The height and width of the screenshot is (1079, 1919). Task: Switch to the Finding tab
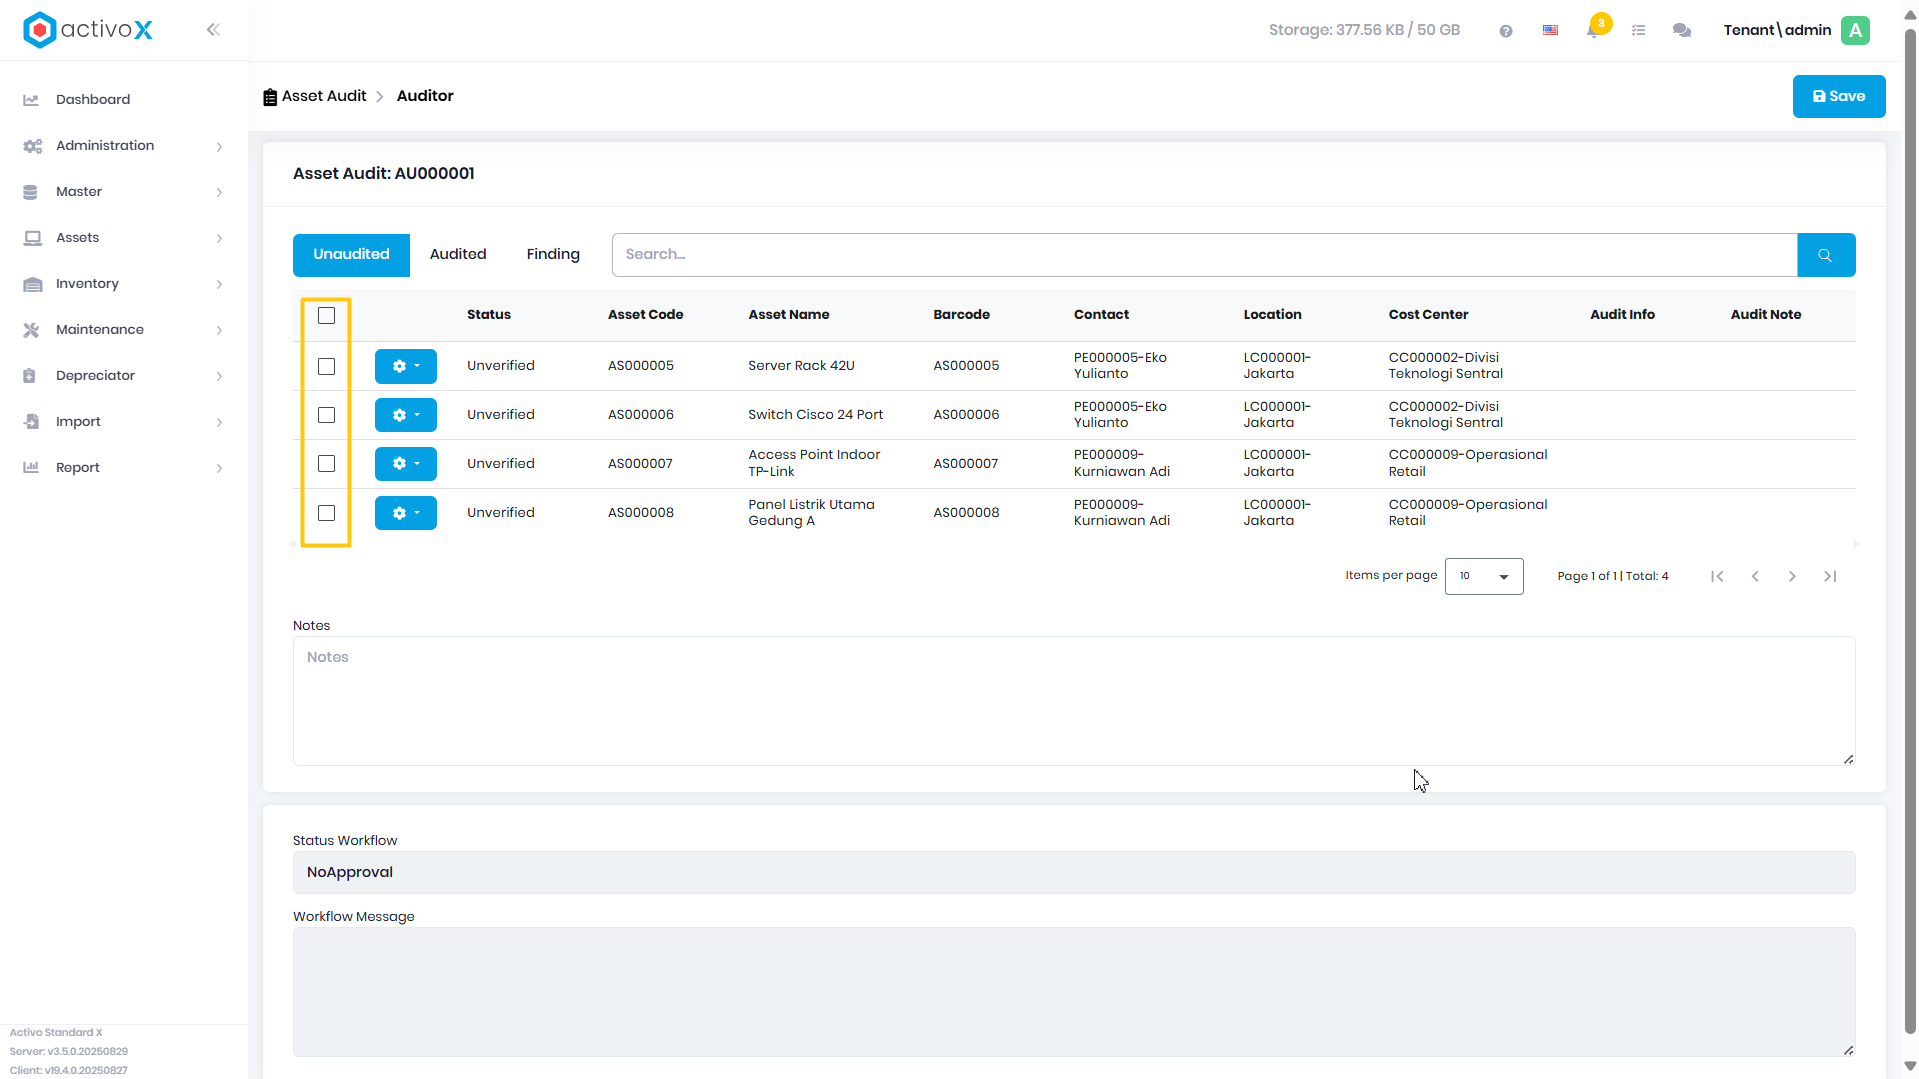(553, 255)
